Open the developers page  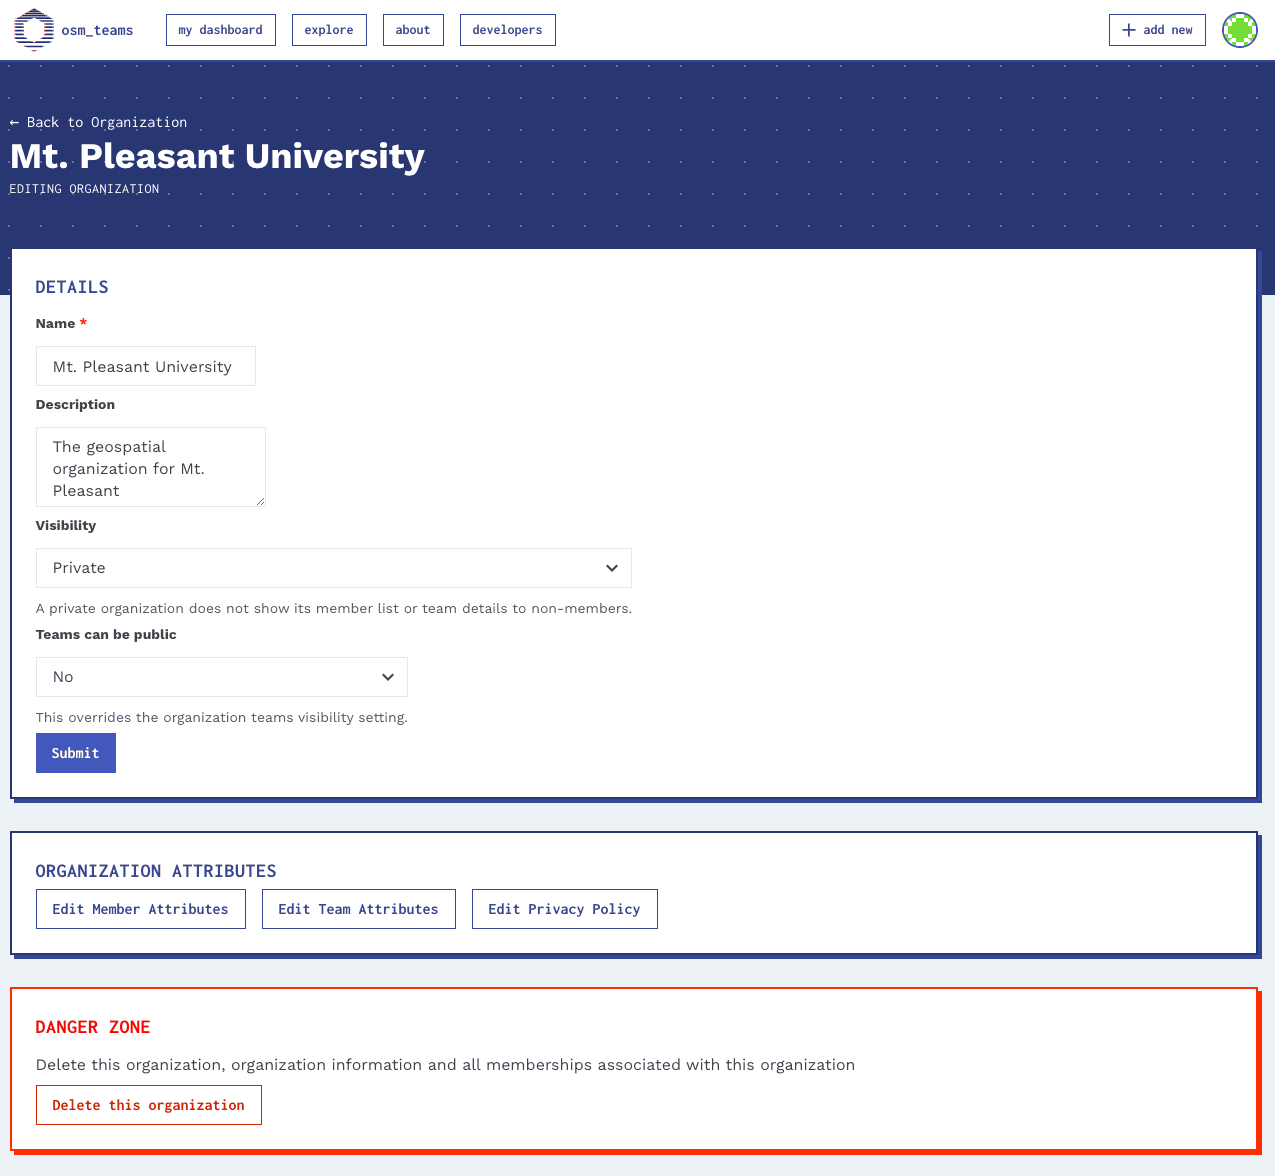point(507,30)
